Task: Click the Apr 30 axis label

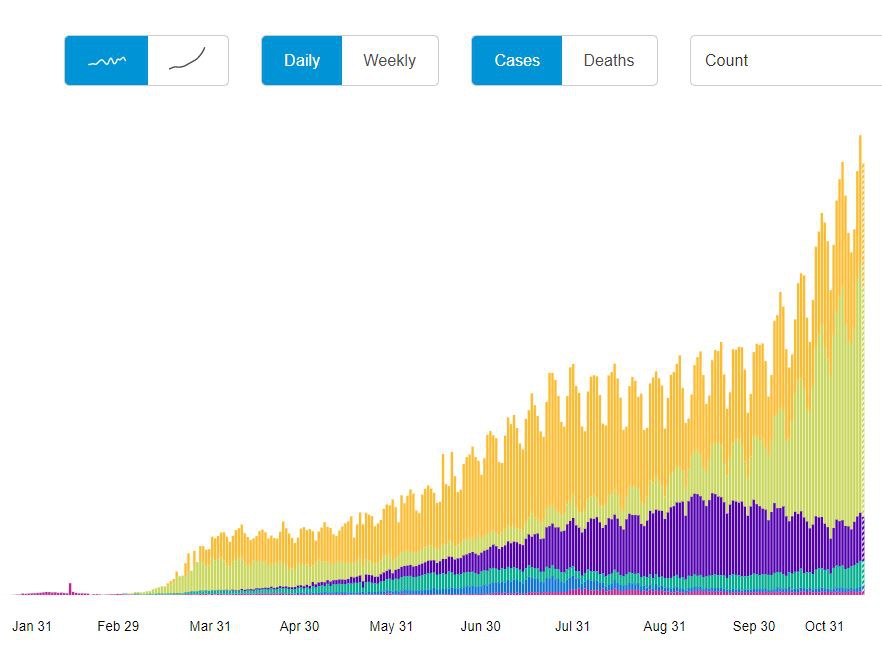Action: point(299,626)
